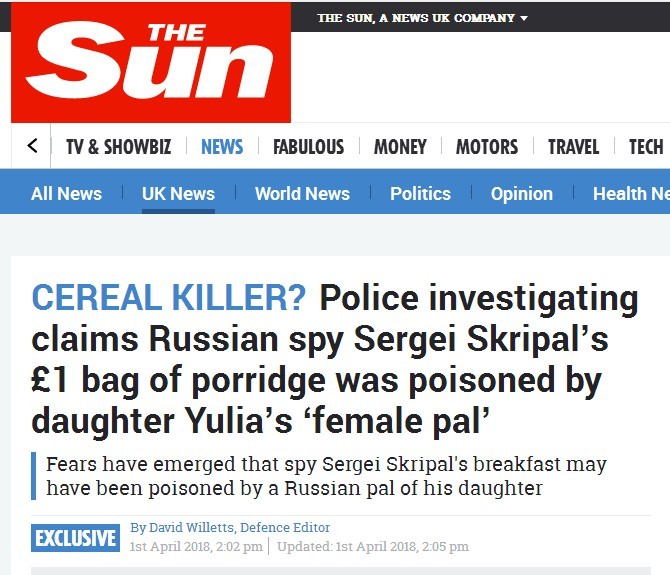The image size is (670, 575).
Task: Go to the Tech section
Action: coord(646,147)
